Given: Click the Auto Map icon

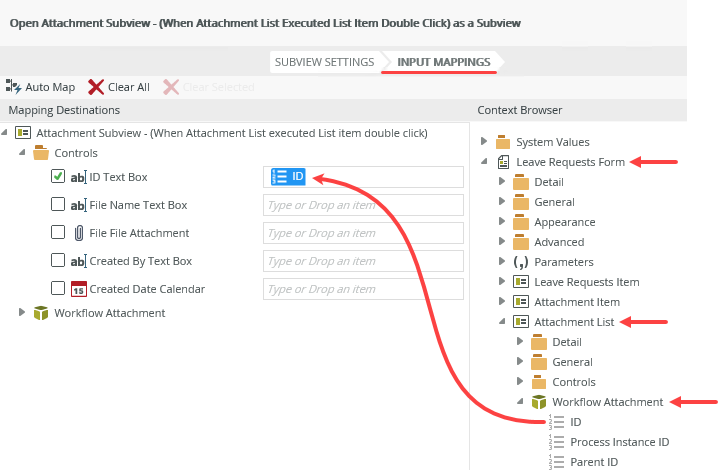Looking at the screenshot, I should (13, 87).
